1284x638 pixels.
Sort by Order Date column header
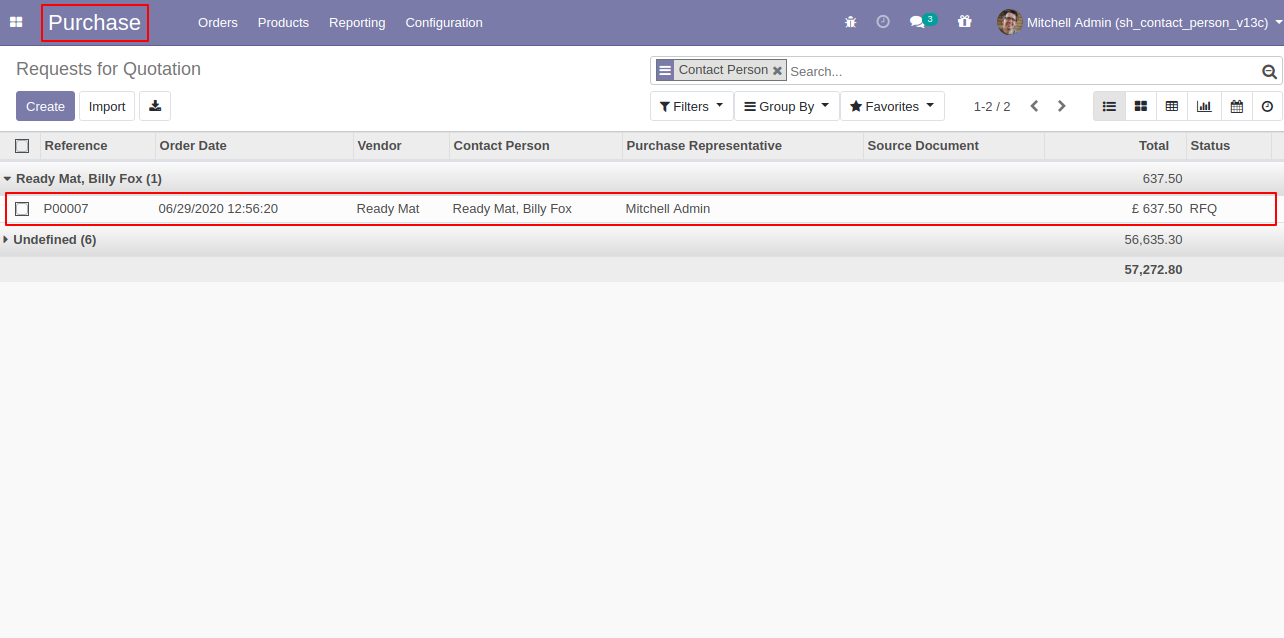(x=255, y=146)
